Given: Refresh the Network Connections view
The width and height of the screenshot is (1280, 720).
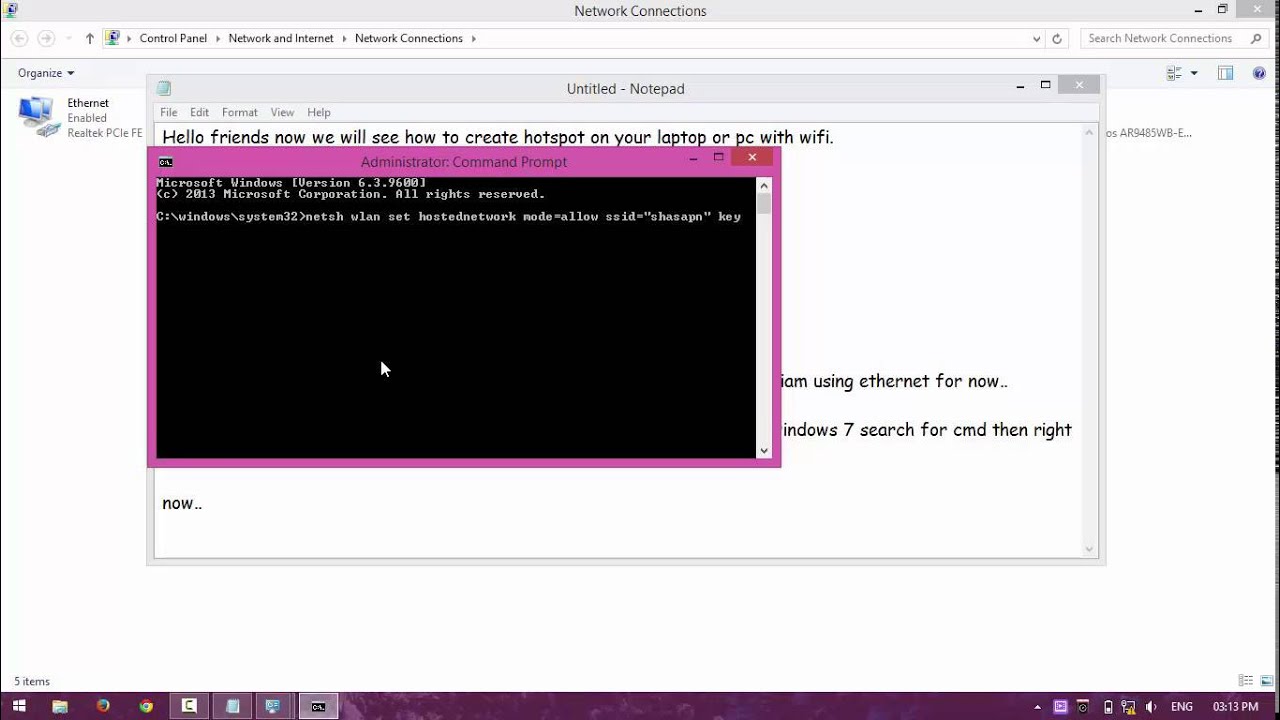Looking at the screenshot, I should [x=1057, y=39].
